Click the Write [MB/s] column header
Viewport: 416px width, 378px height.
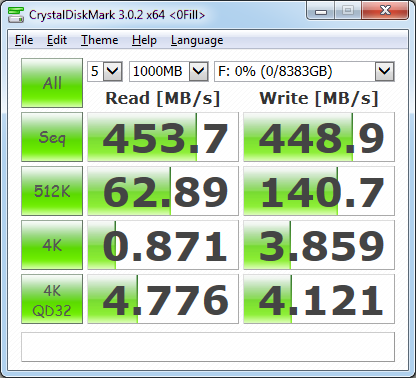click(319, 99)
